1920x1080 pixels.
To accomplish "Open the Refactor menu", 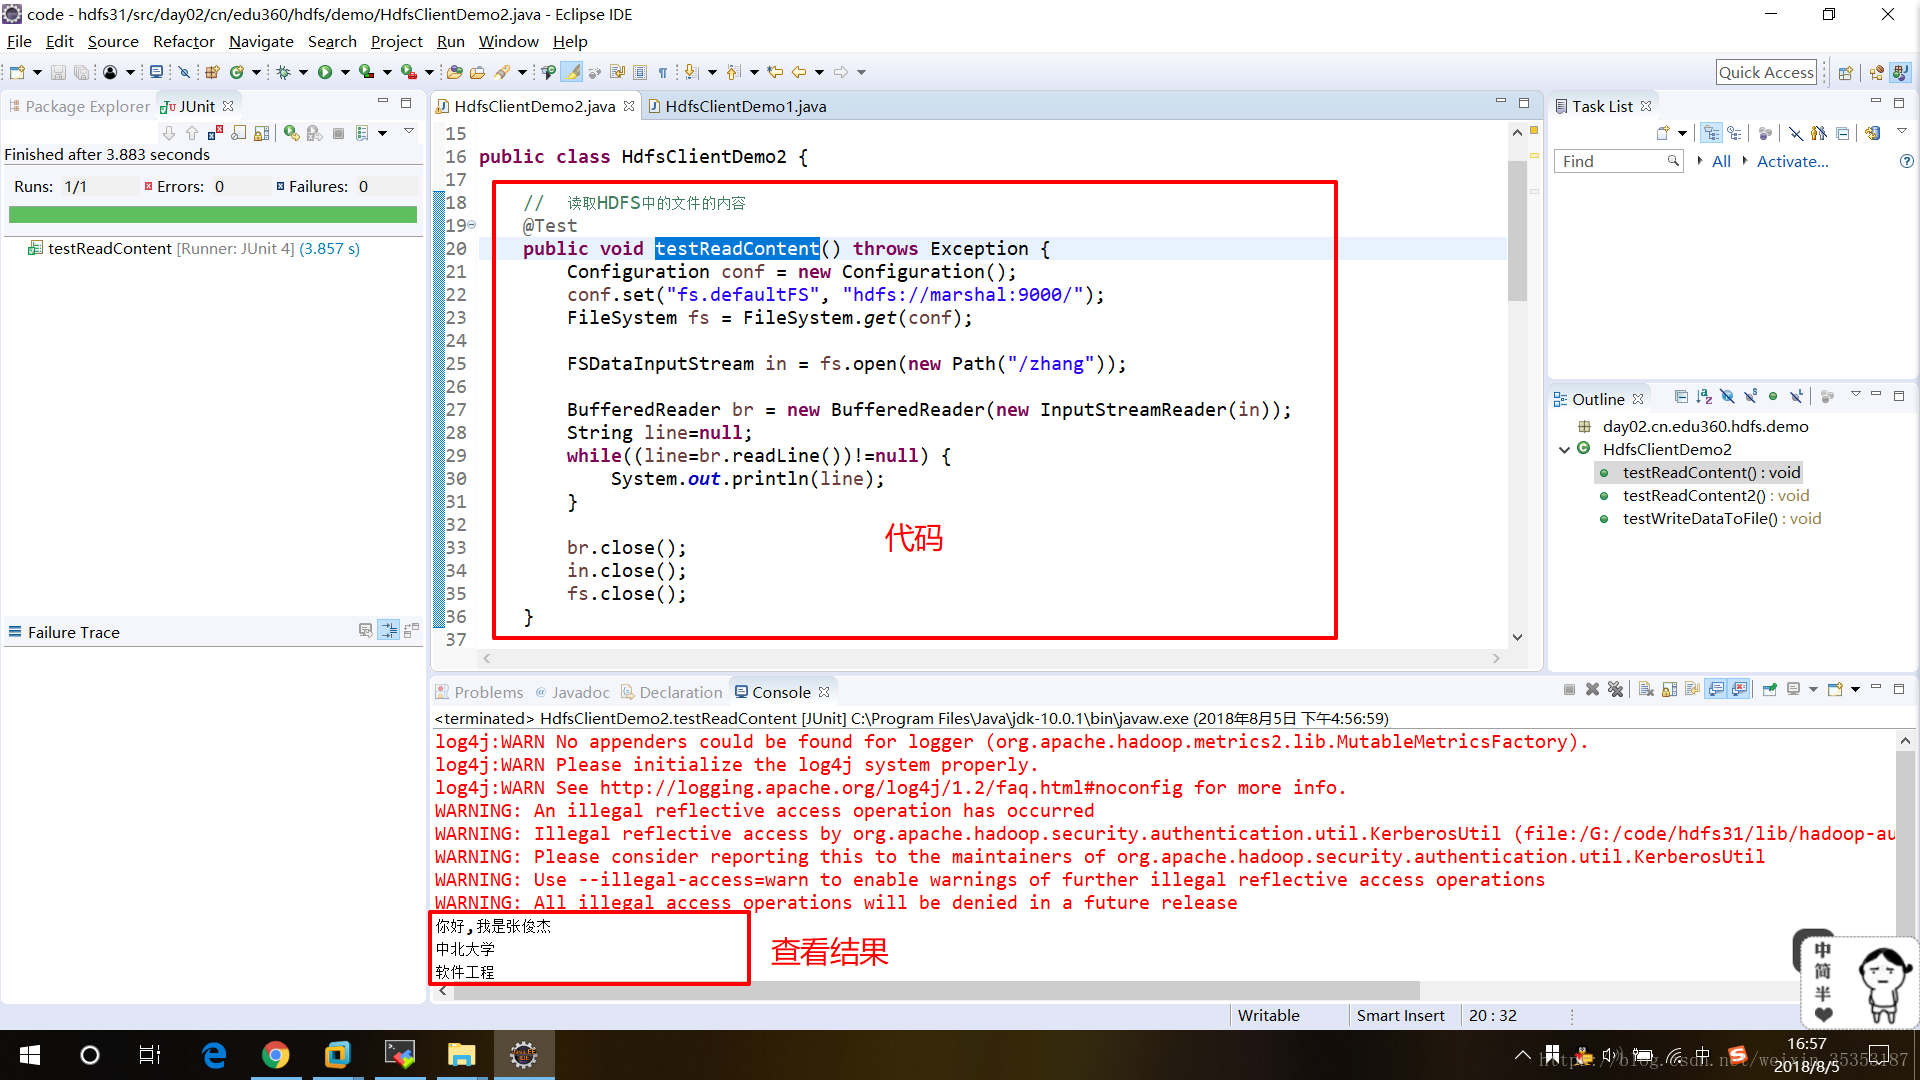I will tap(183, 41).
